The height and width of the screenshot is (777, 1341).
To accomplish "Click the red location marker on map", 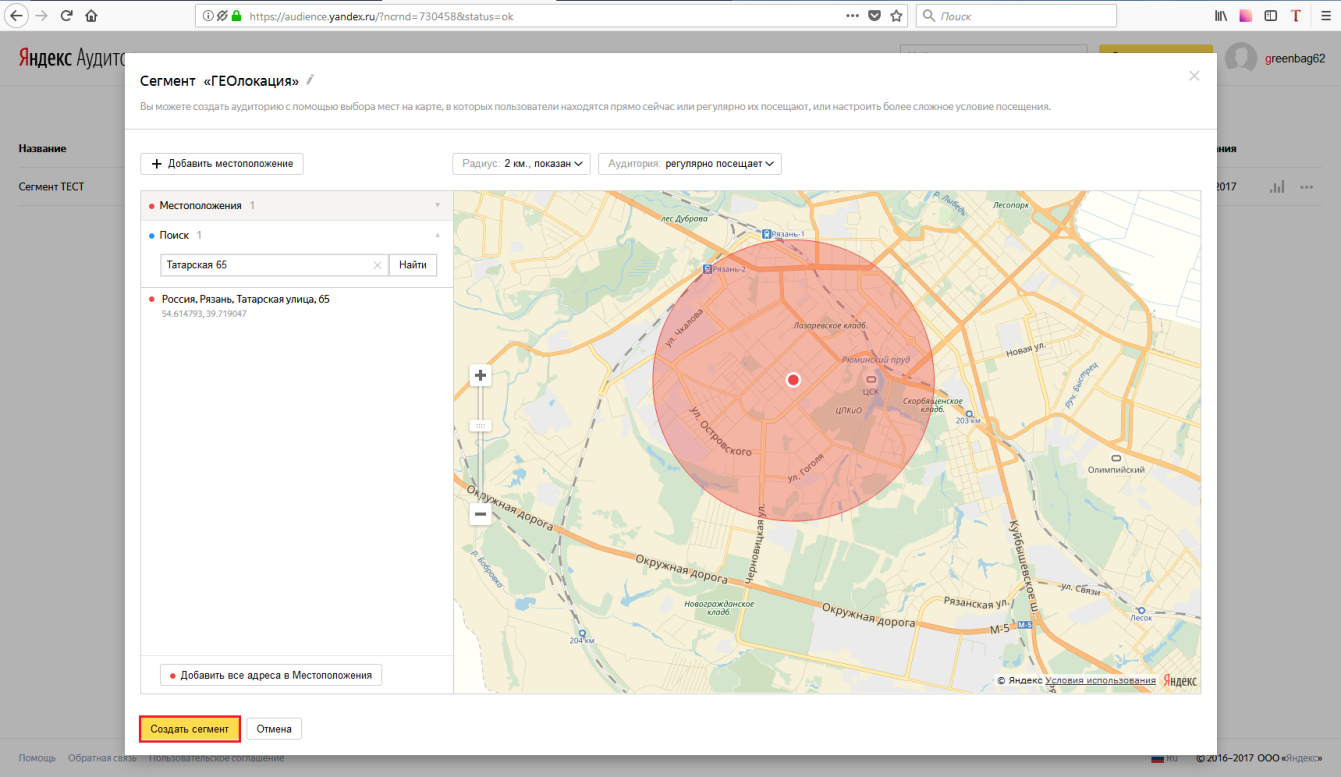I will [793, 380].
